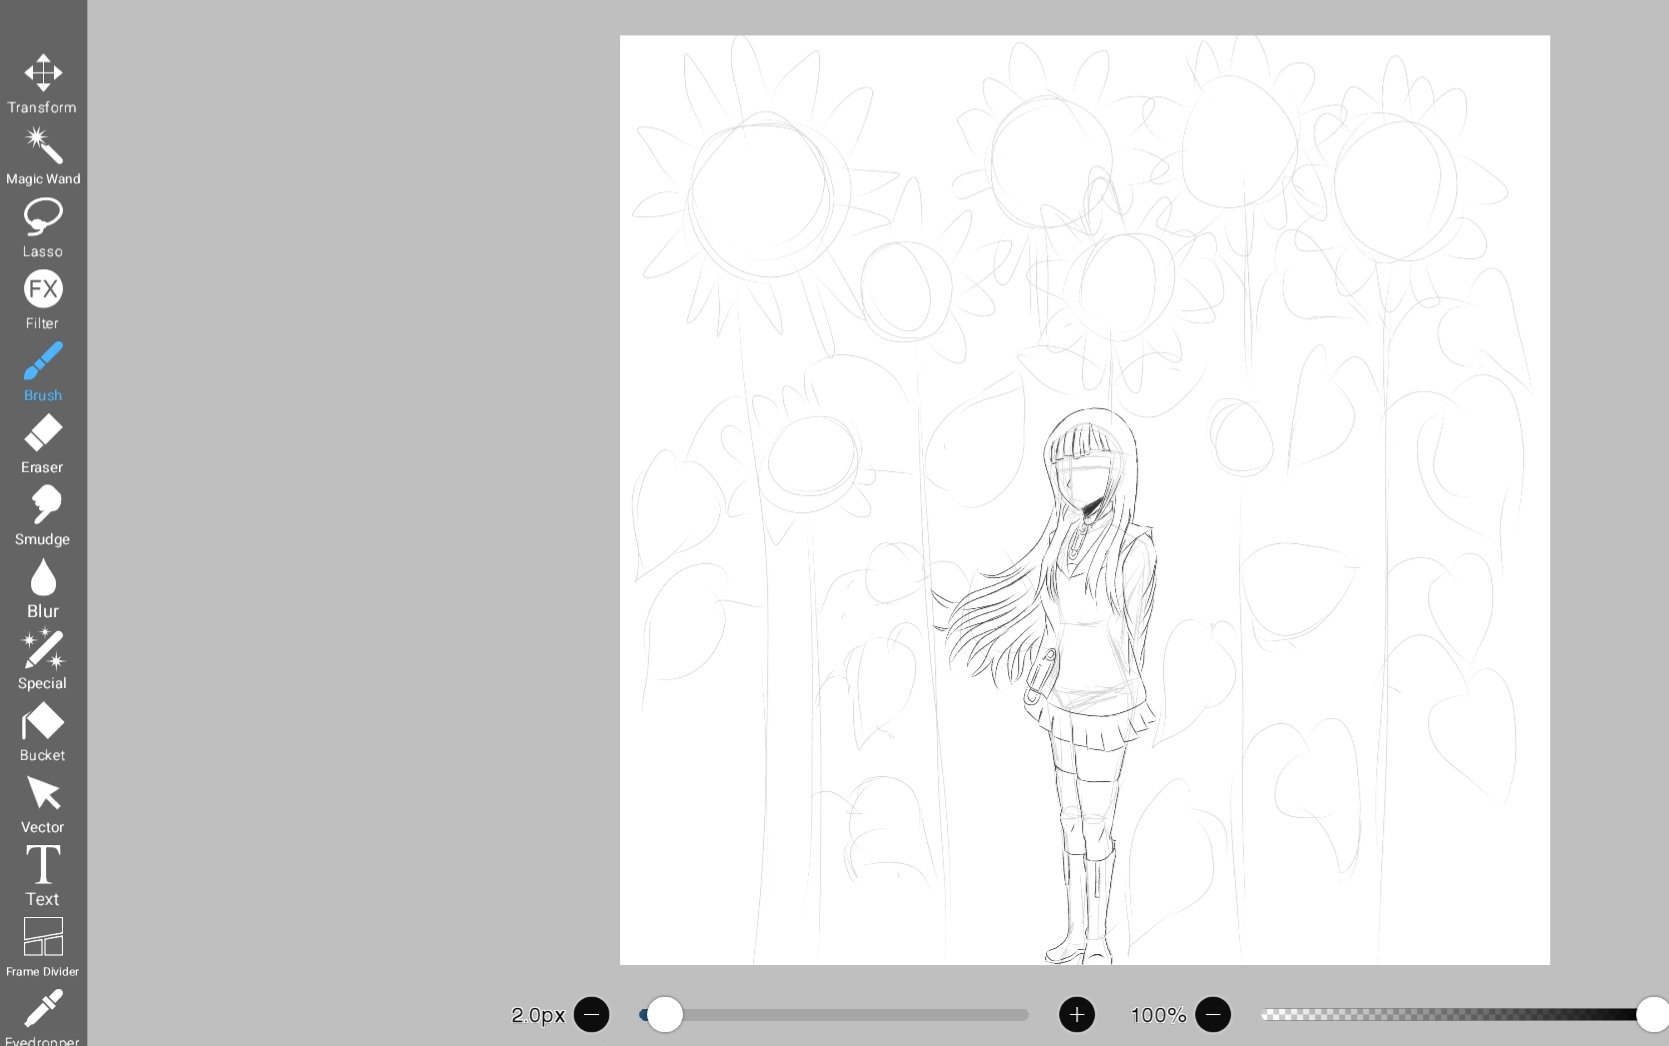Click the brush thickness slider handle
Viewport: 1669px width, 1046px height.
[665, 1015]
